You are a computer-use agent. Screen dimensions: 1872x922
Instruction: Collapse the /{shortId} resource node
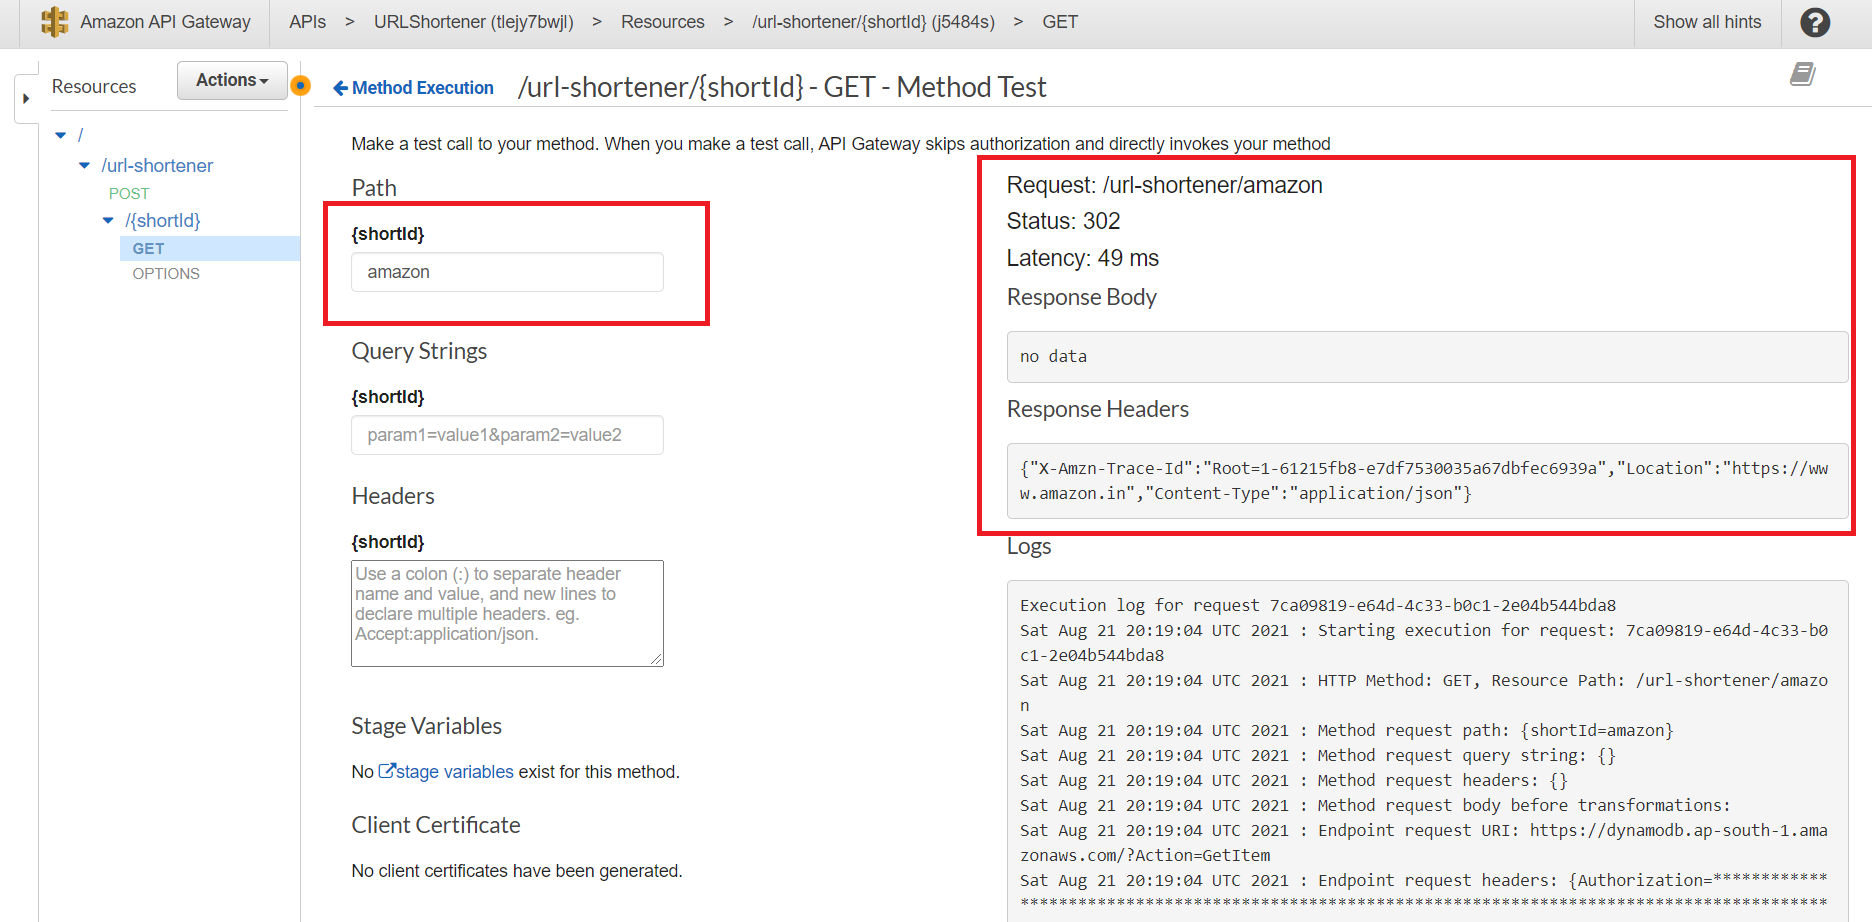[108, 221]
